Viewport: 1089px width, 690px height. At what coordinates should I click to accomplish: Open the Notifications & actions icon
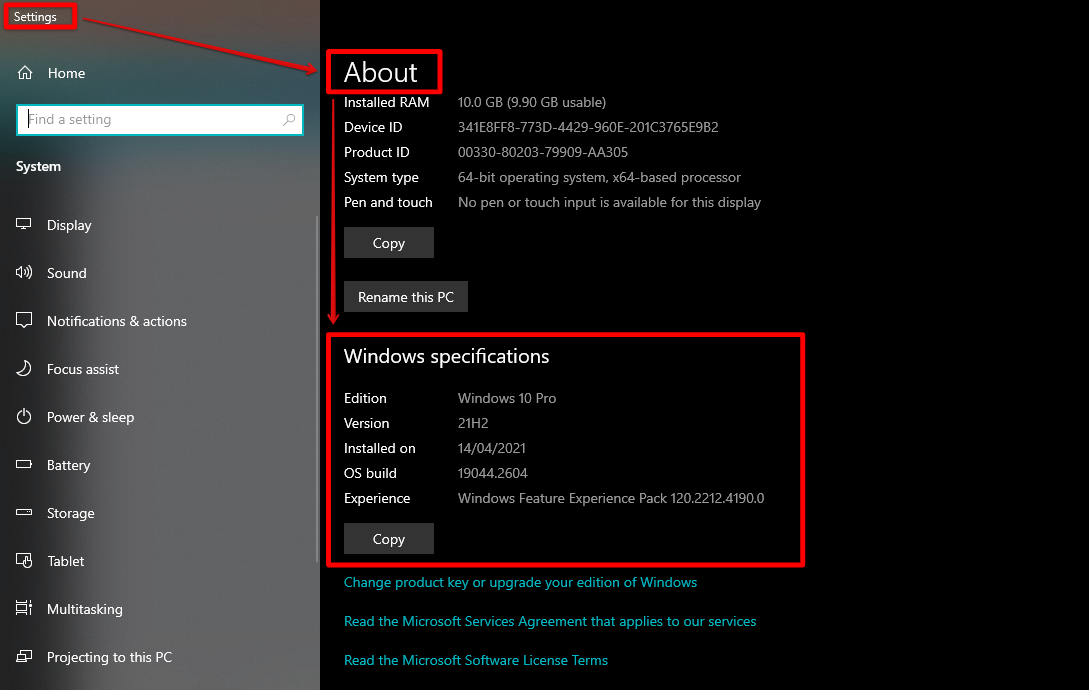click(24, 320)
